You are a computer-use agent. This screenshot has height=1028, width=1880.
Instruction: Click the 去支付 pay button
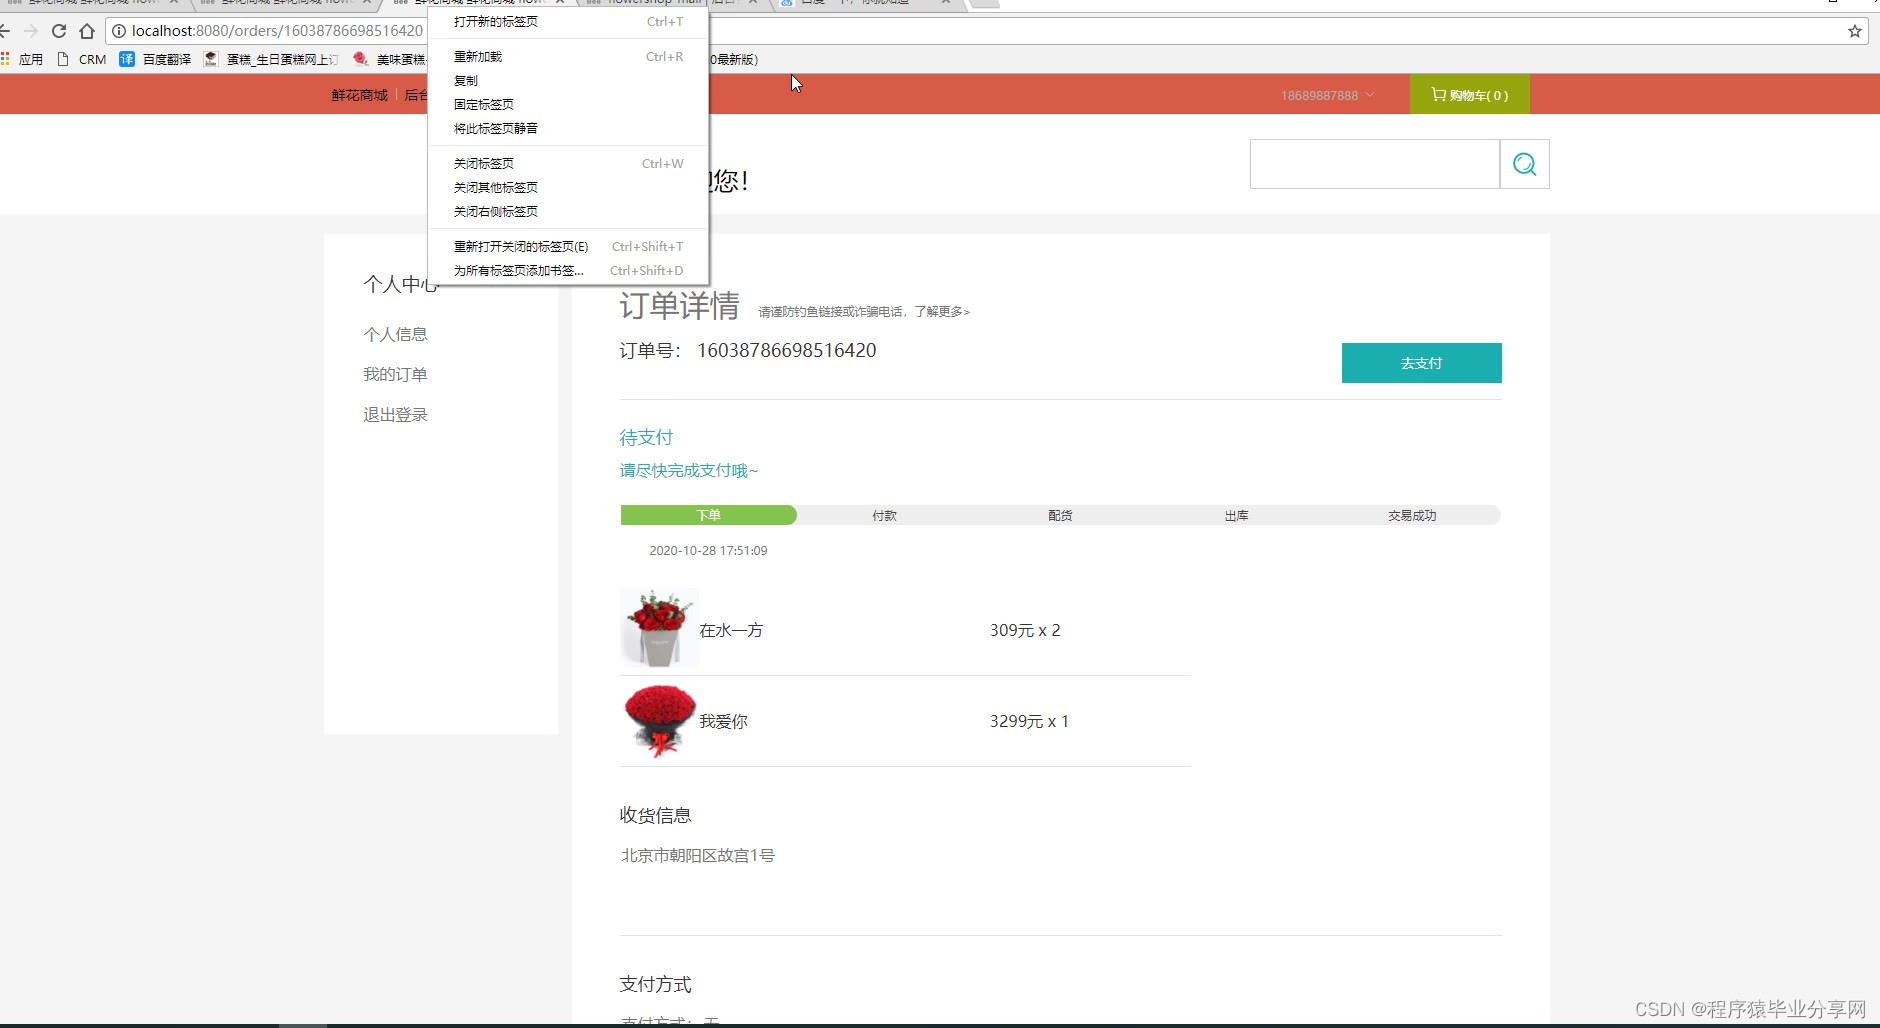tap(1421, 363)
